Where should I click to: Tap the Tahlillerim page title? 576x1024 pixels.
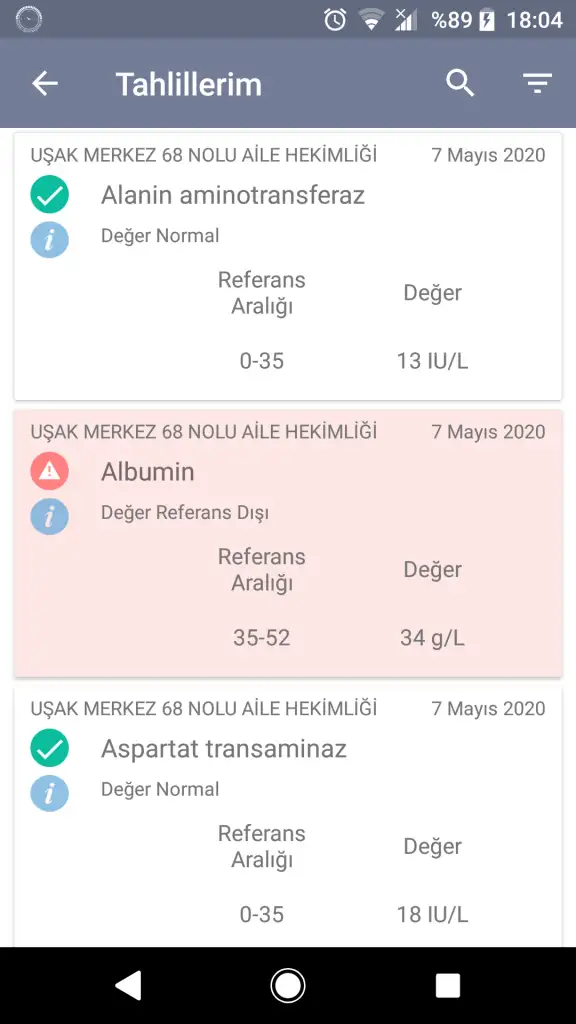(189, 84)
